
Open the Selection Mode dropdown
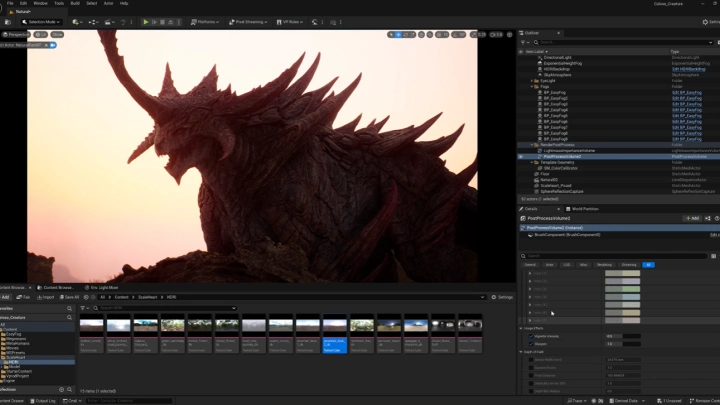41,22
